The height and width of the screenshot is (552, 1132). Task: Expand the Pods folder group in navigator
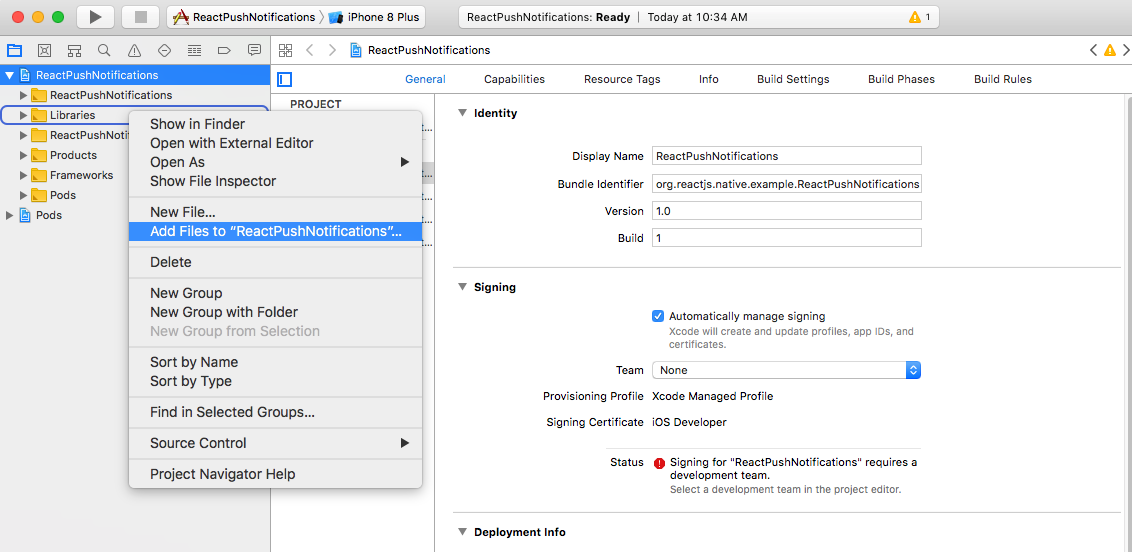tap(24, 195)
